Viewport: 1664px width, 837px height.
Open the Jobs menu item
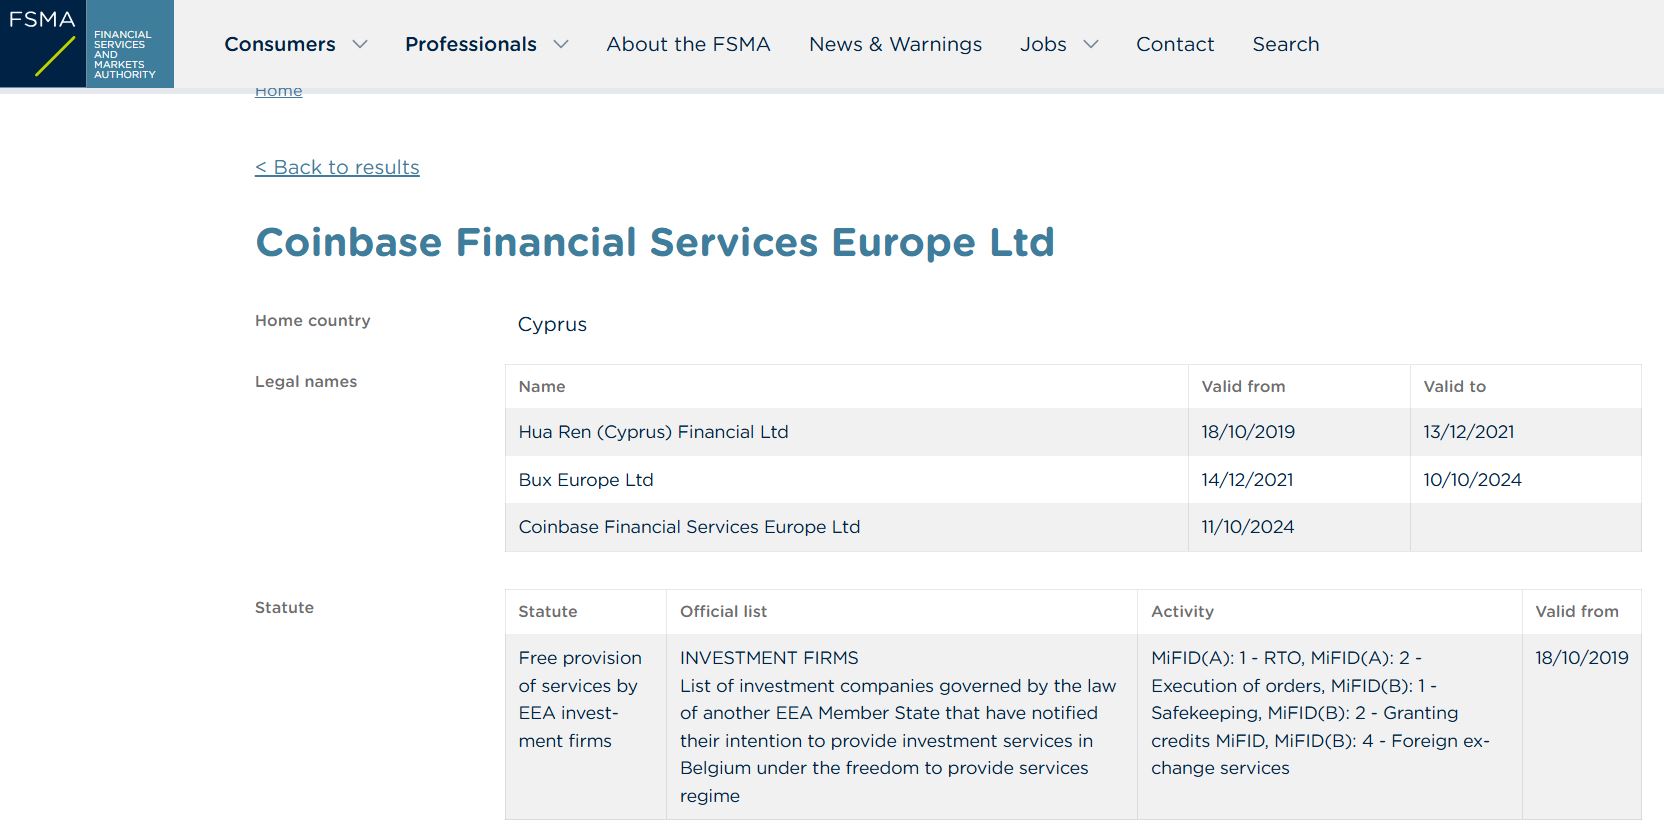(x=1043, y=44)
